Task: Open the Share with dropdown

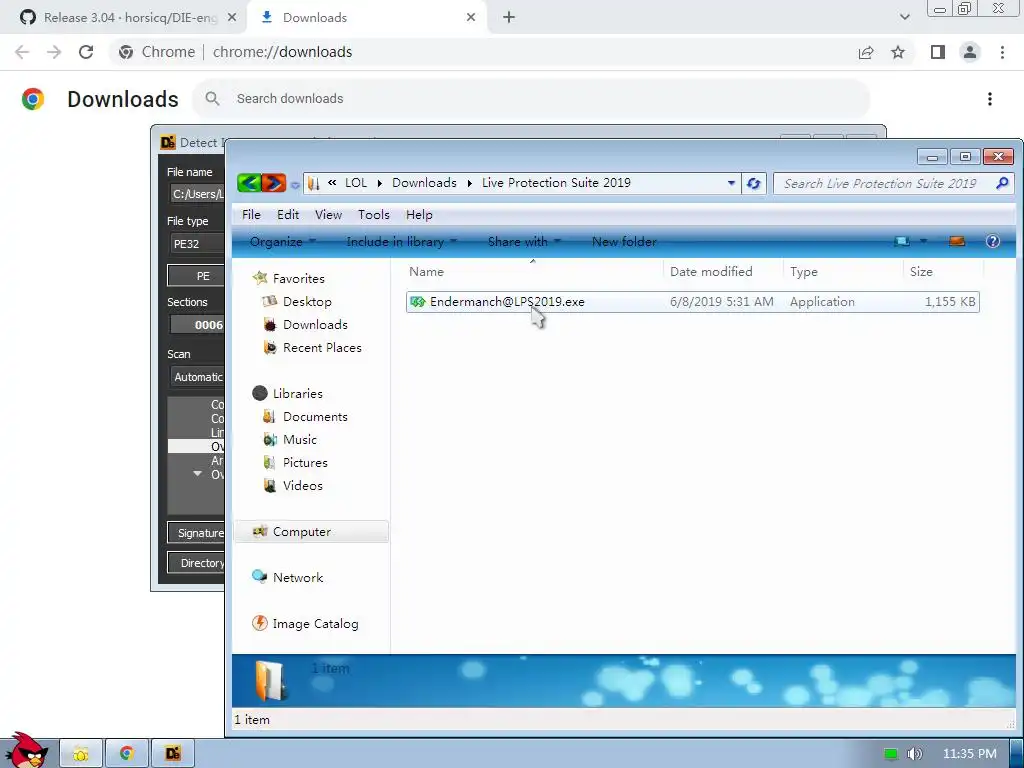Action: (524, 242)
